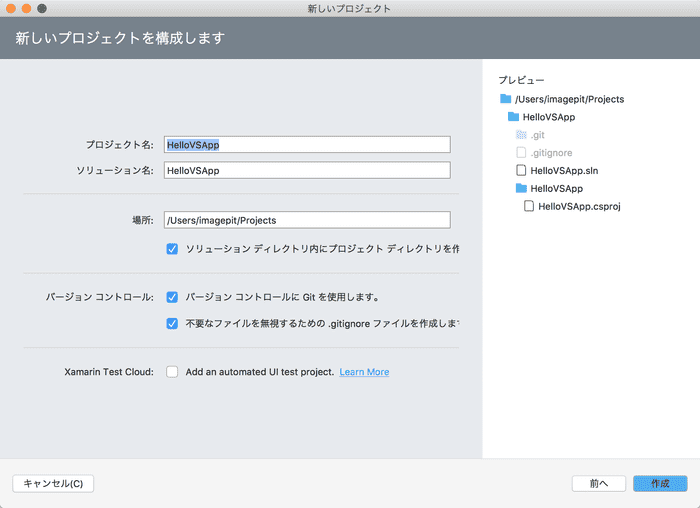700x508 pixels.
Task: Toggle project directory inside solution directory checkbox
Action: [173, 248]
